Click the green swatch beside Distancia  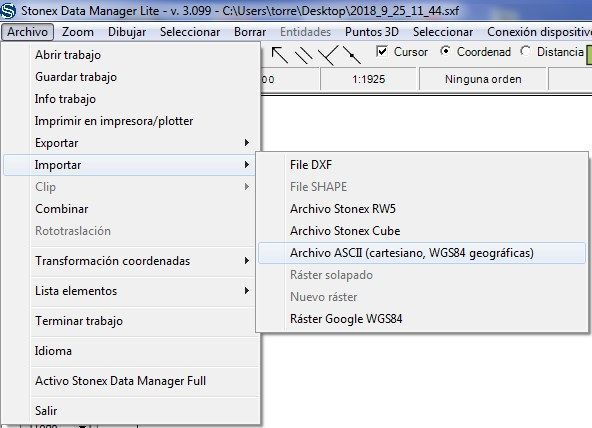tap(589, 54)
